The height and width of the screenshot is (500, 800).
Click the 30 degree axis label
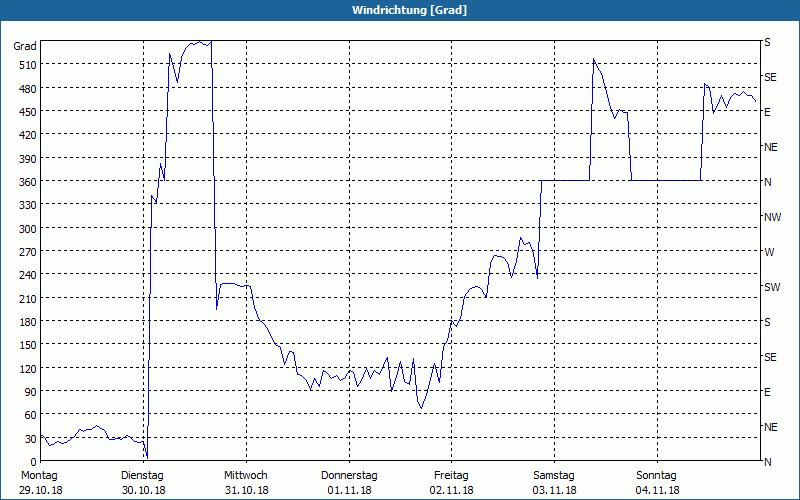click(30, 439)
